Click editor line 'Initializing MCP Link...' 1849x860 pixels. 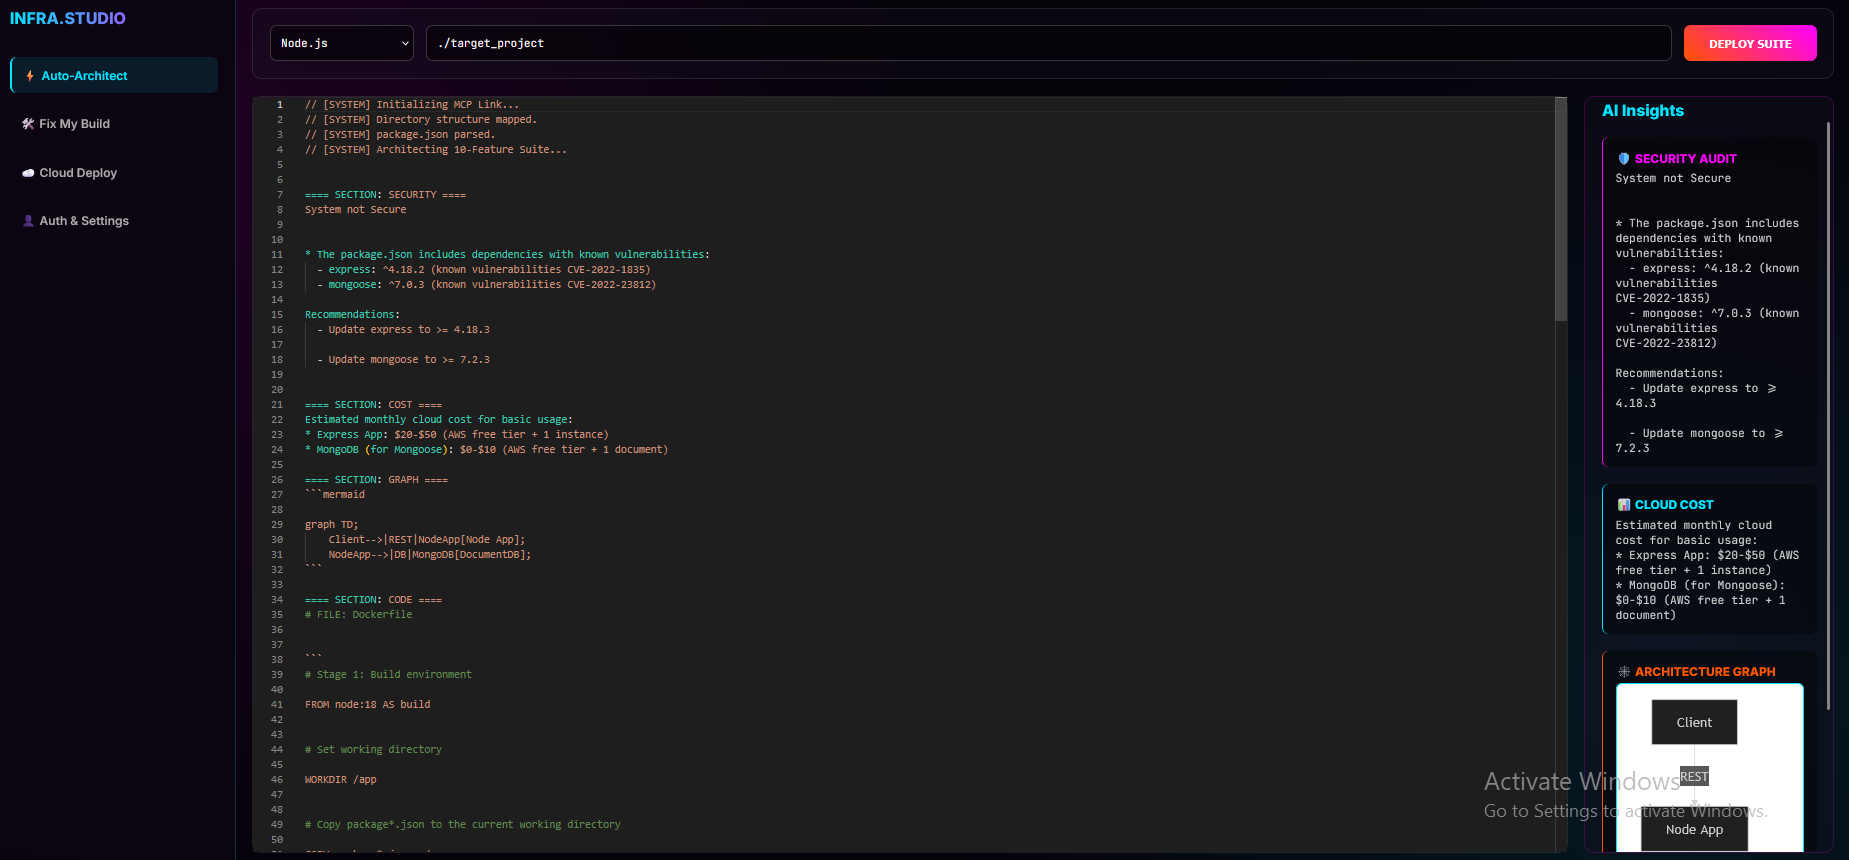pos(412,104)
